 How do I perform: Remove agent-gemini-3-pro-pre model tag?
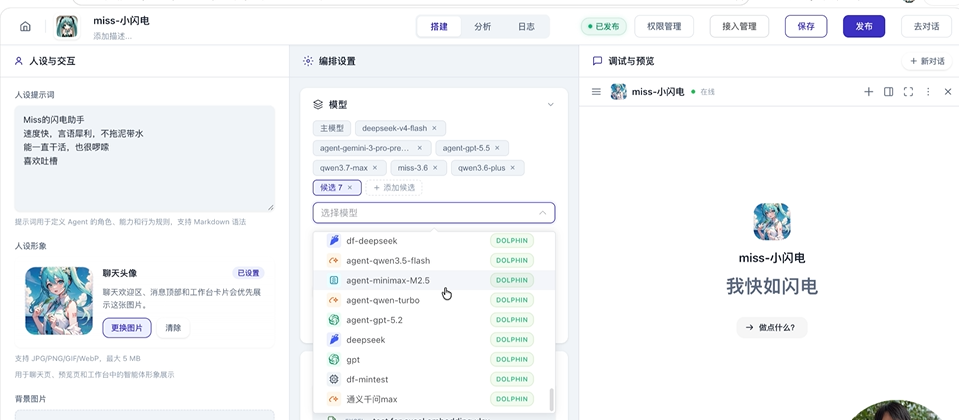pos(420,148)
